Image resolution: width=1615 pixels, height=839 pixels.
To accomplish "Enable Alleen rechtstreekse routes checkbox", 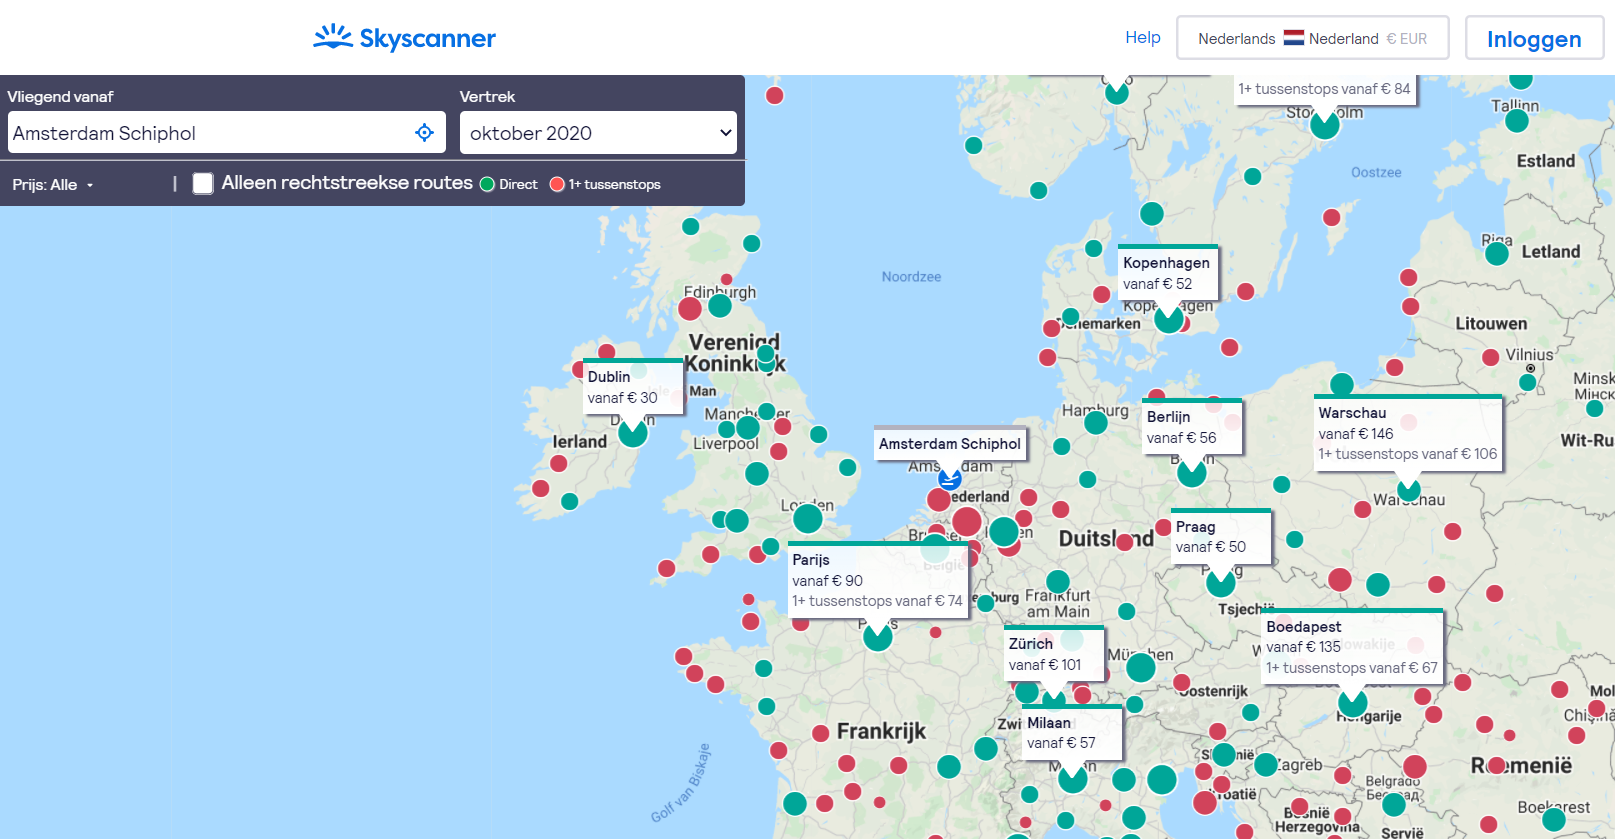I will (203, 183).
